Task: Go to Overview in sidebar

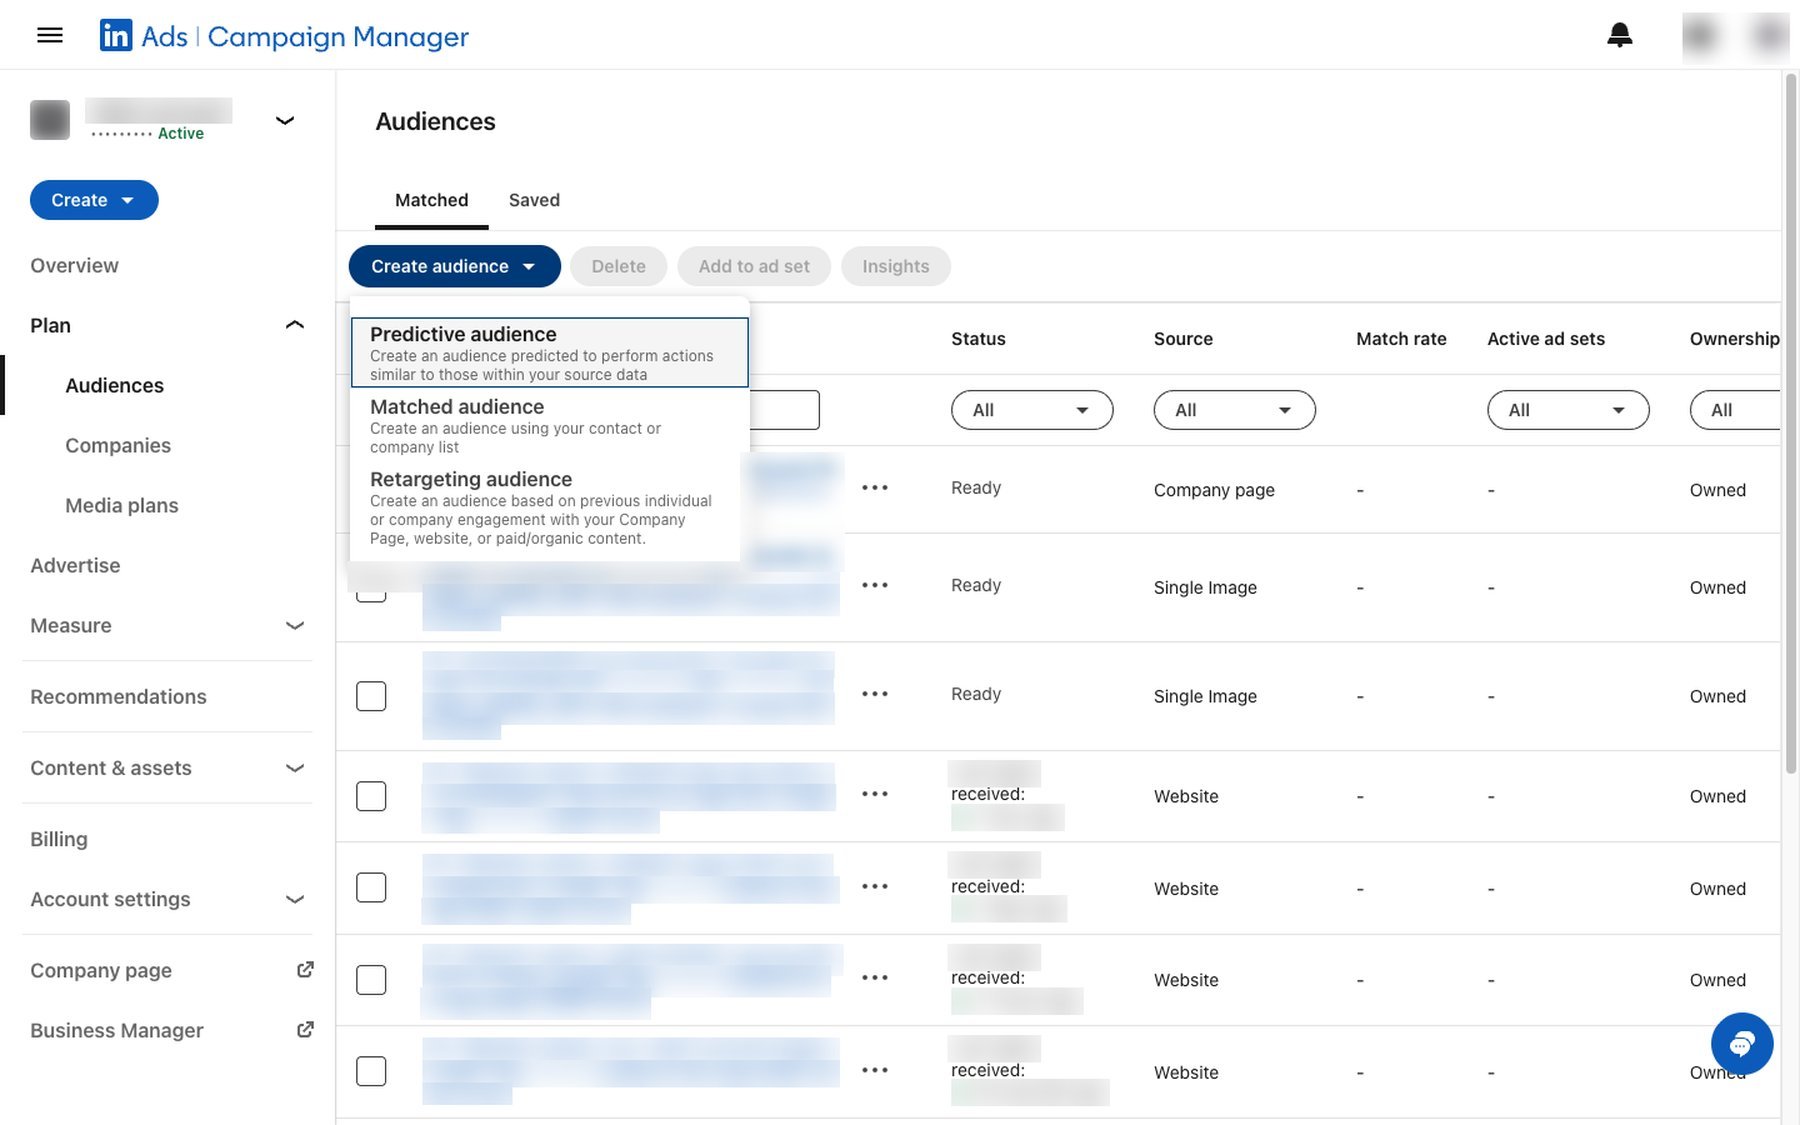Action: coord(74,265)
